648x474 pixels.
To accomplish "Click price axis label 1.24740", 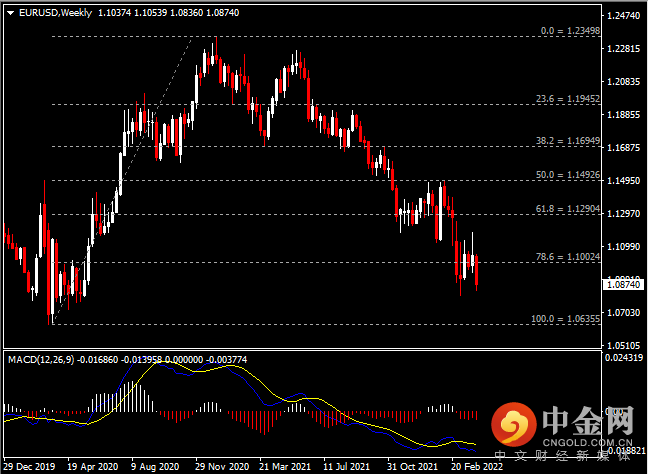I will 623,16.
